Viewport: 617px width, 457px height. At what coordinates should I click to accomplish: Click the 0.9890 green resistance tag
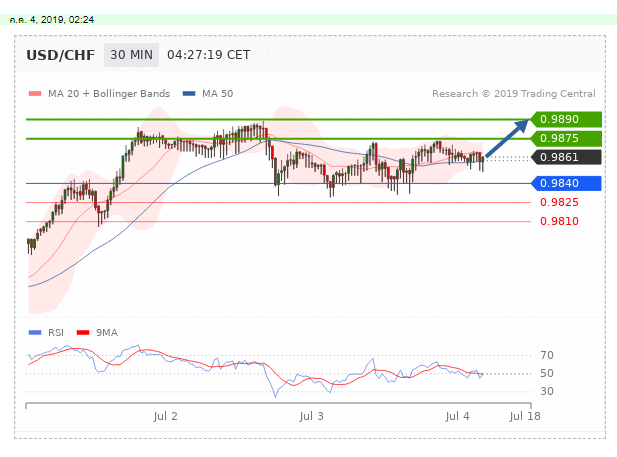(x=566, y=119)
